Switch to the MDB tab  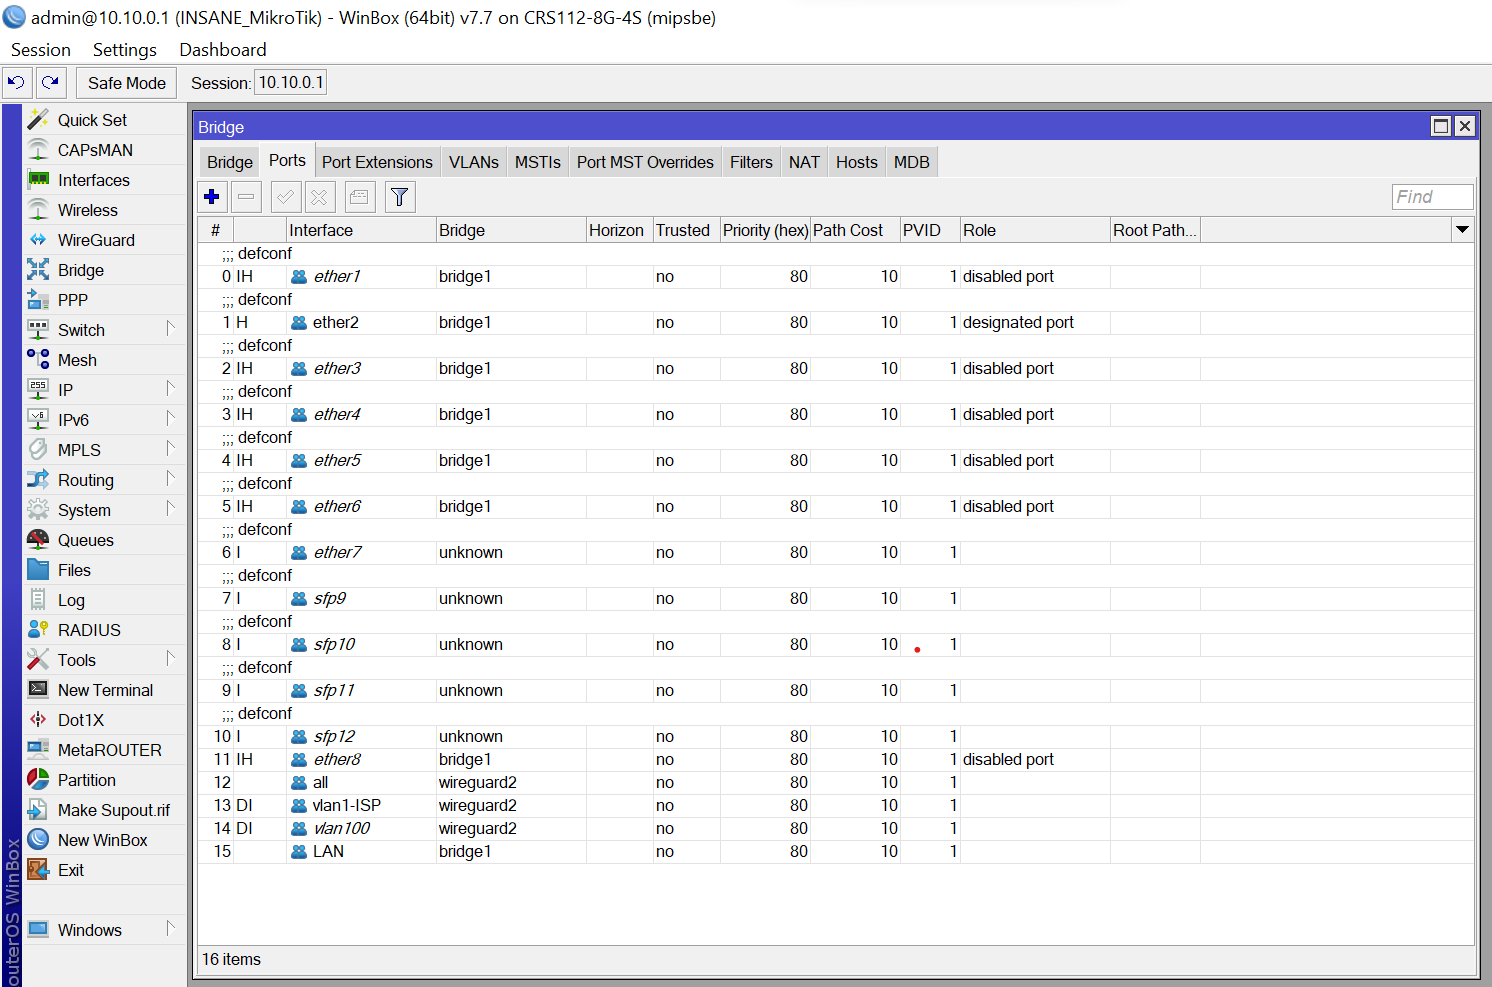(912, 162)
